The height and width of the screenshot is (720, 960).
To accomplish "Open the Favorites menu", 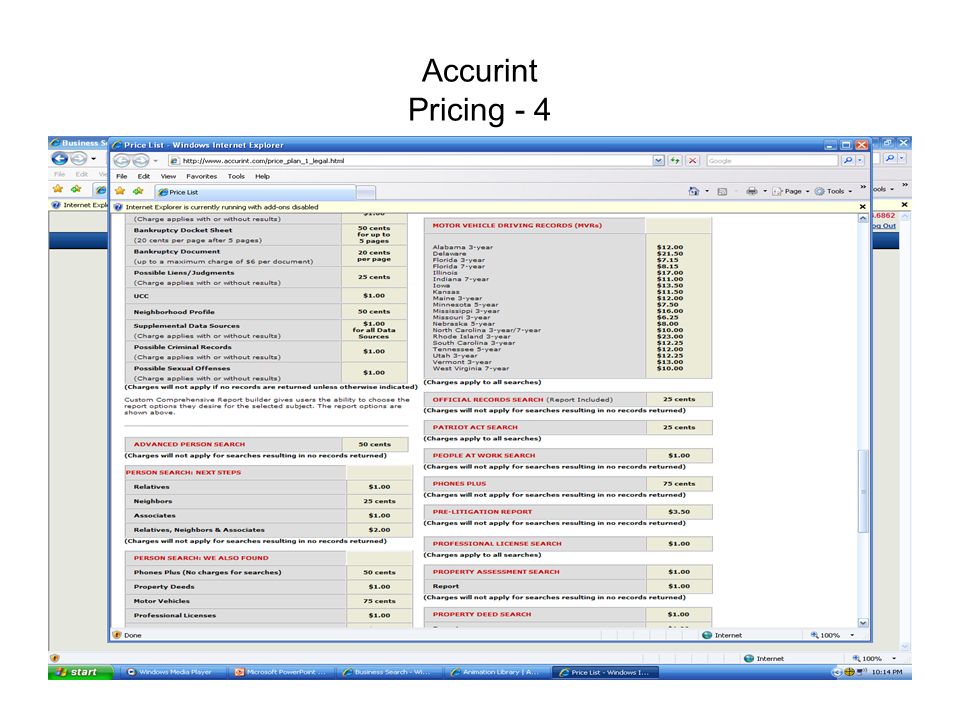I will [x=201, y=176].
